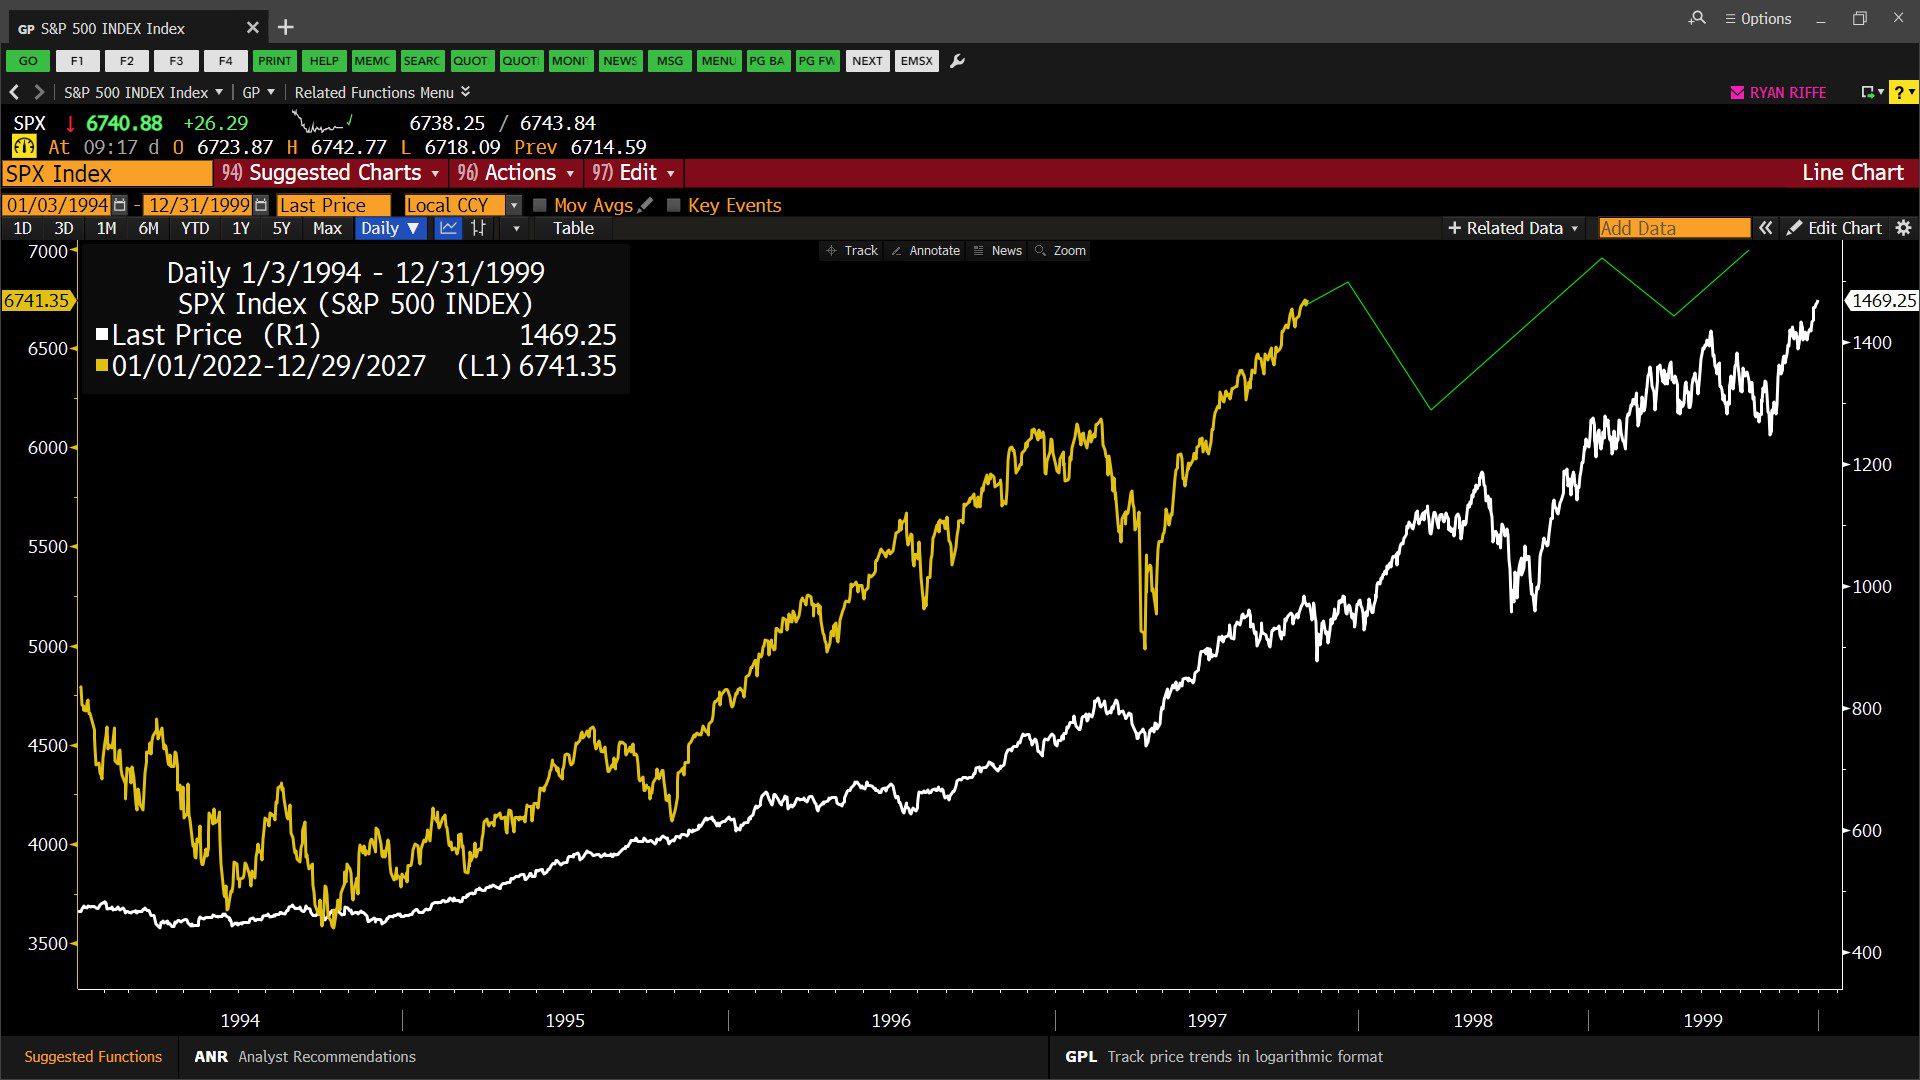Open the yellow help question mark

[1899, 92]
